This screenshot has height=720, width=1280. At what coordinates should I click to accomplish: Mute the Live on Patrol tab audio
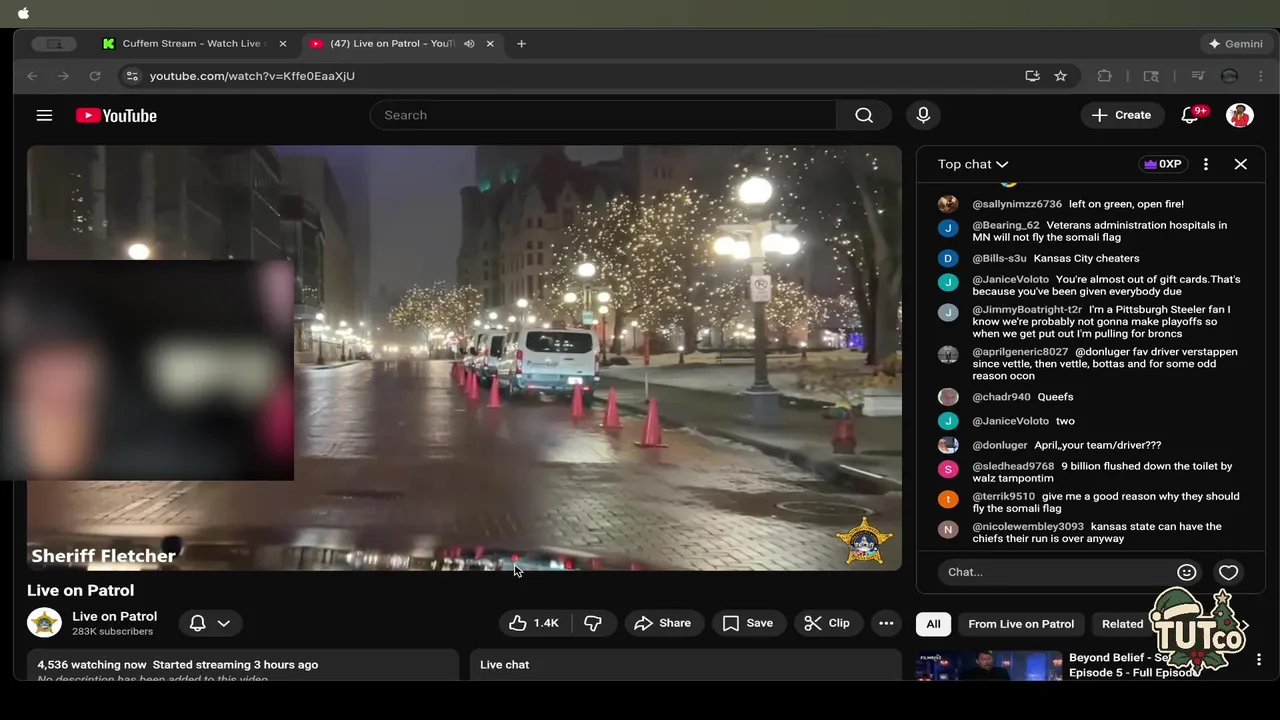coord(469,44)
